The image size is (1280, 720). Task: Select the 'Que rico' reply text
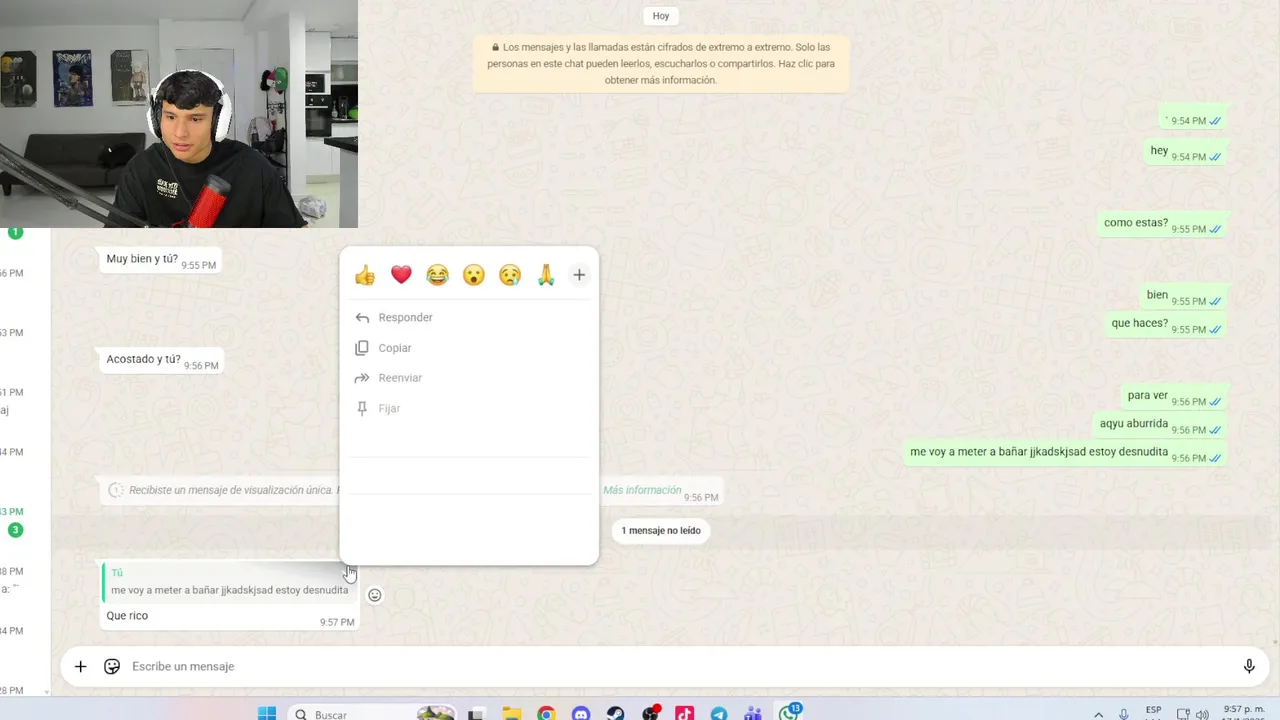tap(127, 616)
